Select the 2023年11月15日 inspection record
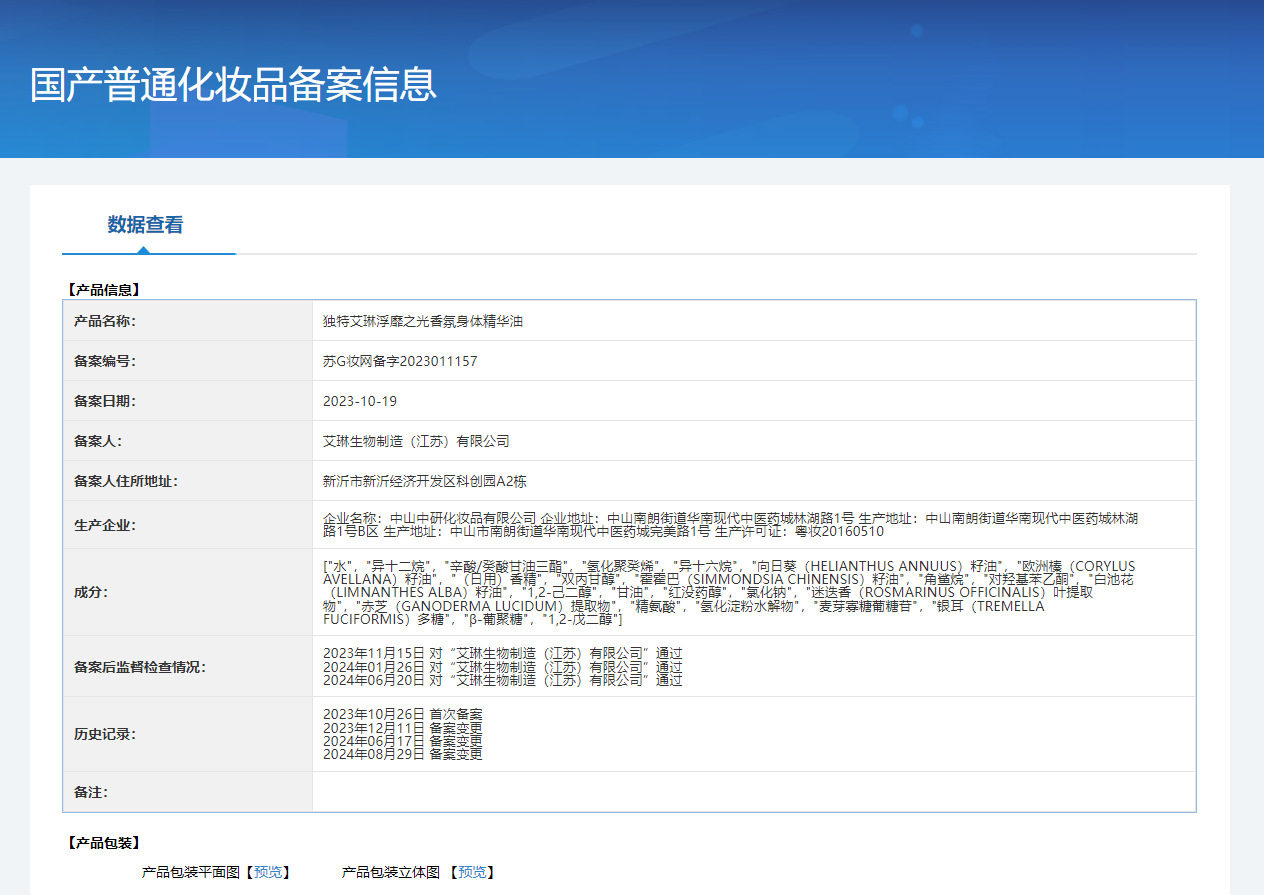Screen dimensions: 1264x895 coord(503,653)
